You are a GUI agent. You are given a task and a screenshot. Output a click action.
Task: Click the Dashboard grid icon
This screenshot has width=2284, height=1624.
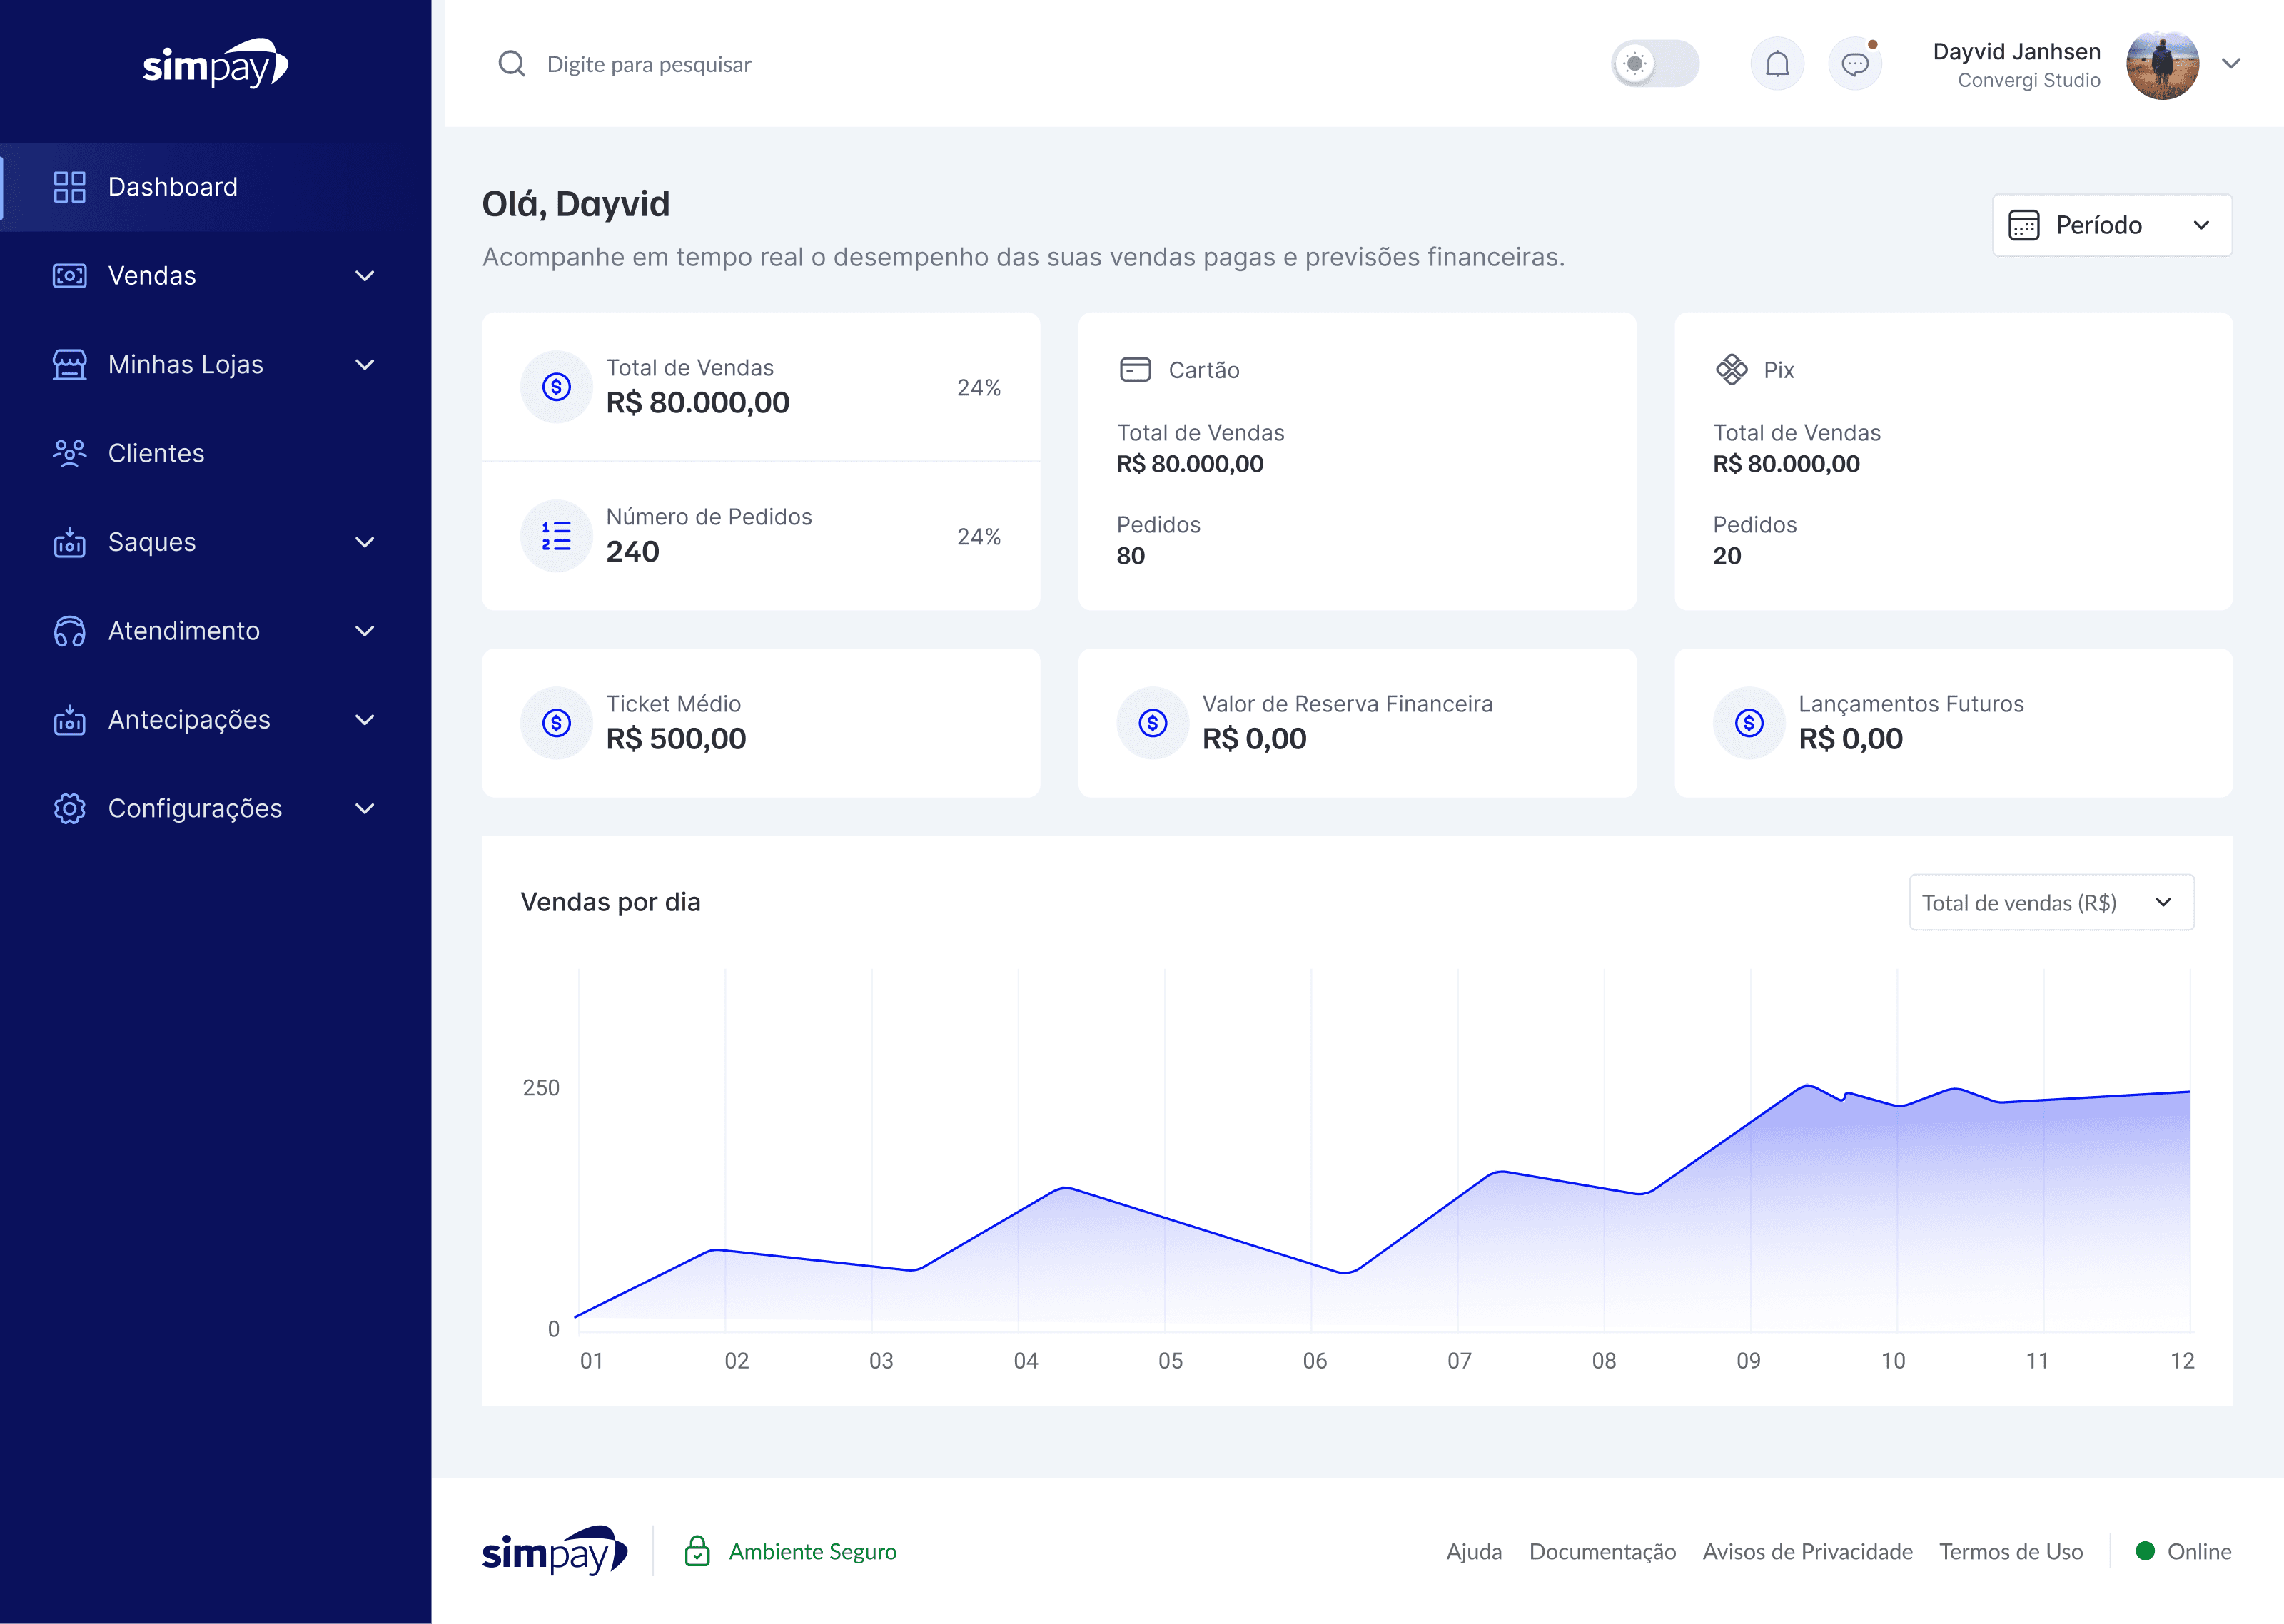[69, 187]
